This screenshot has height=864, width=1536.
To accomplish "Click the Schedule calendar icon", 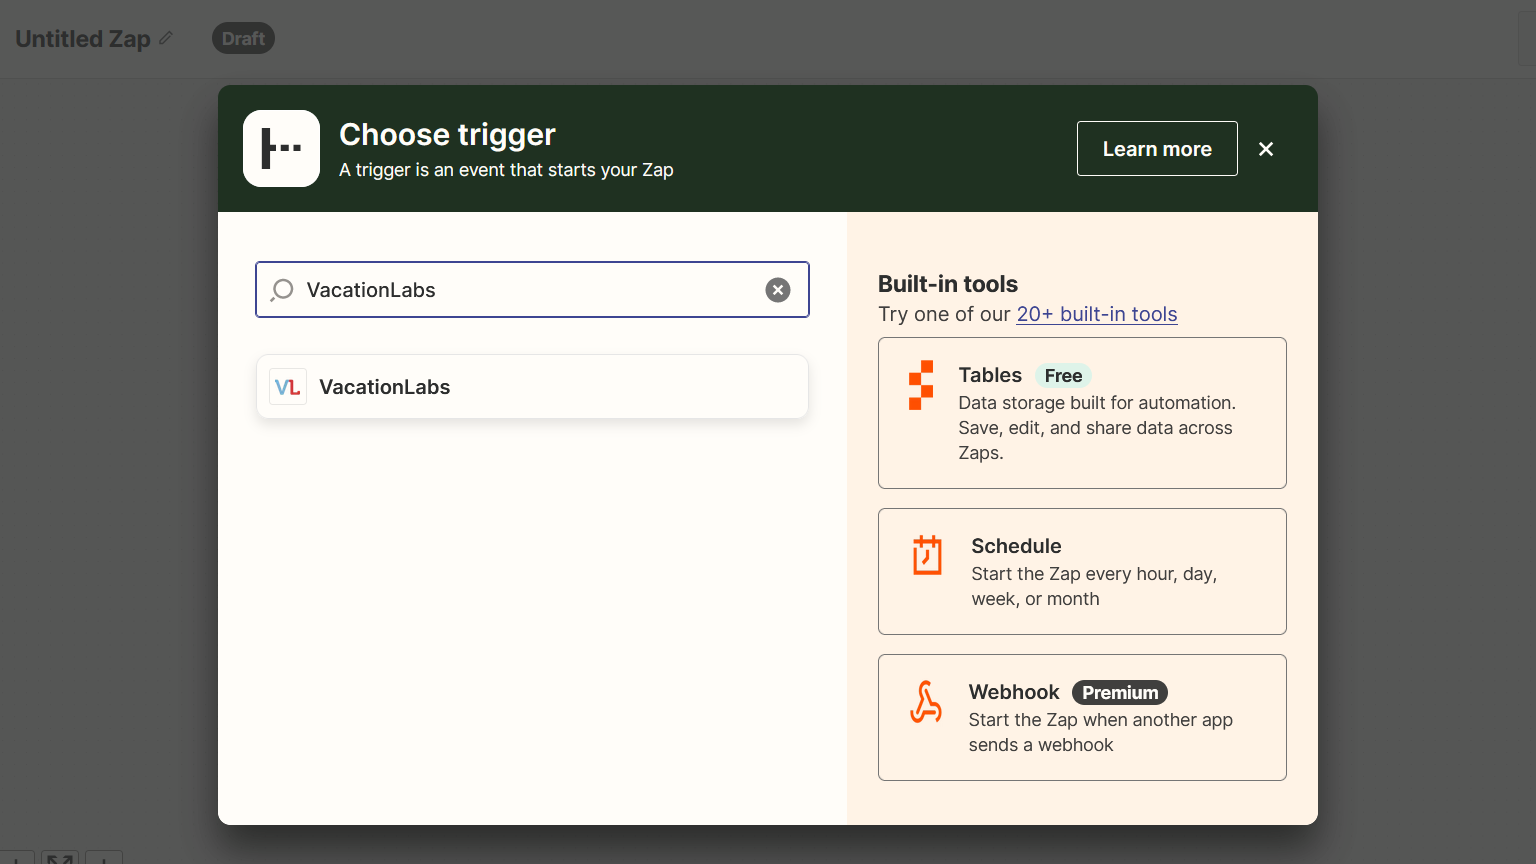I will [x=927, y=555].
